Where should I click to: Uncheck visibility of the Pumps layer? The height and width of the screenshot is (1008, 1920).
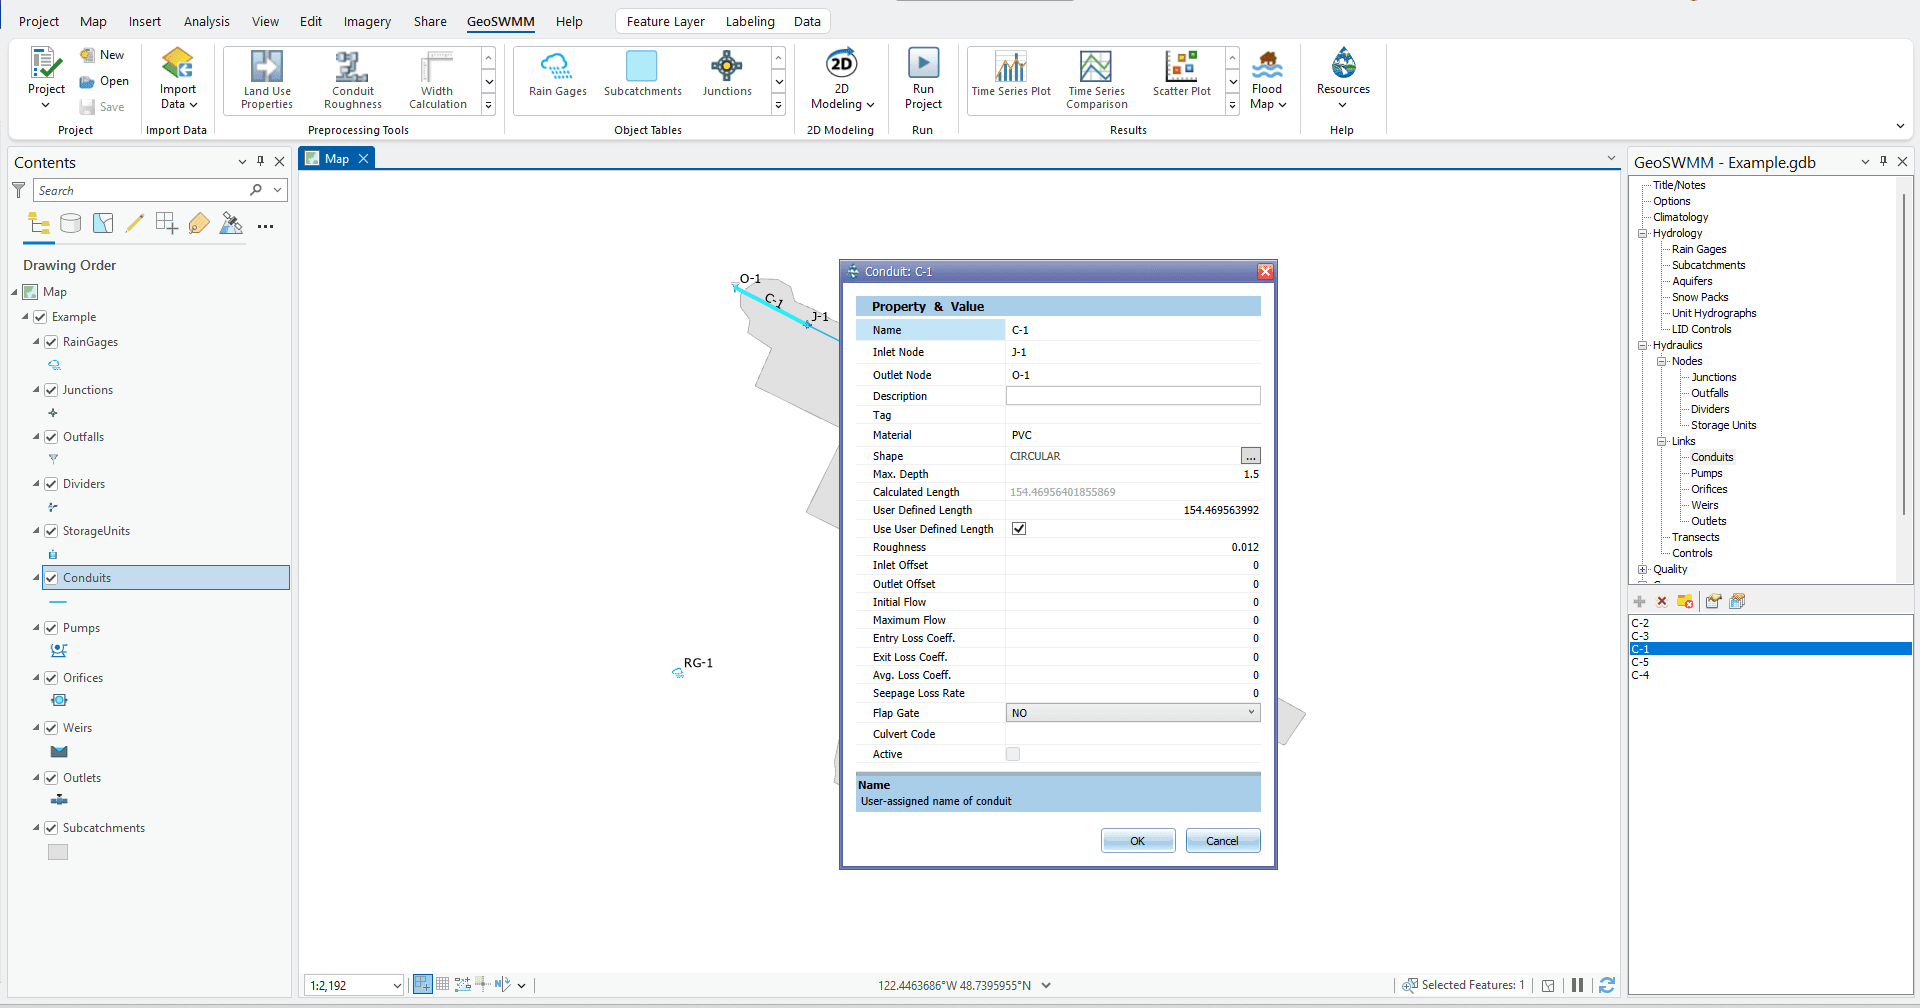[51, 628]
